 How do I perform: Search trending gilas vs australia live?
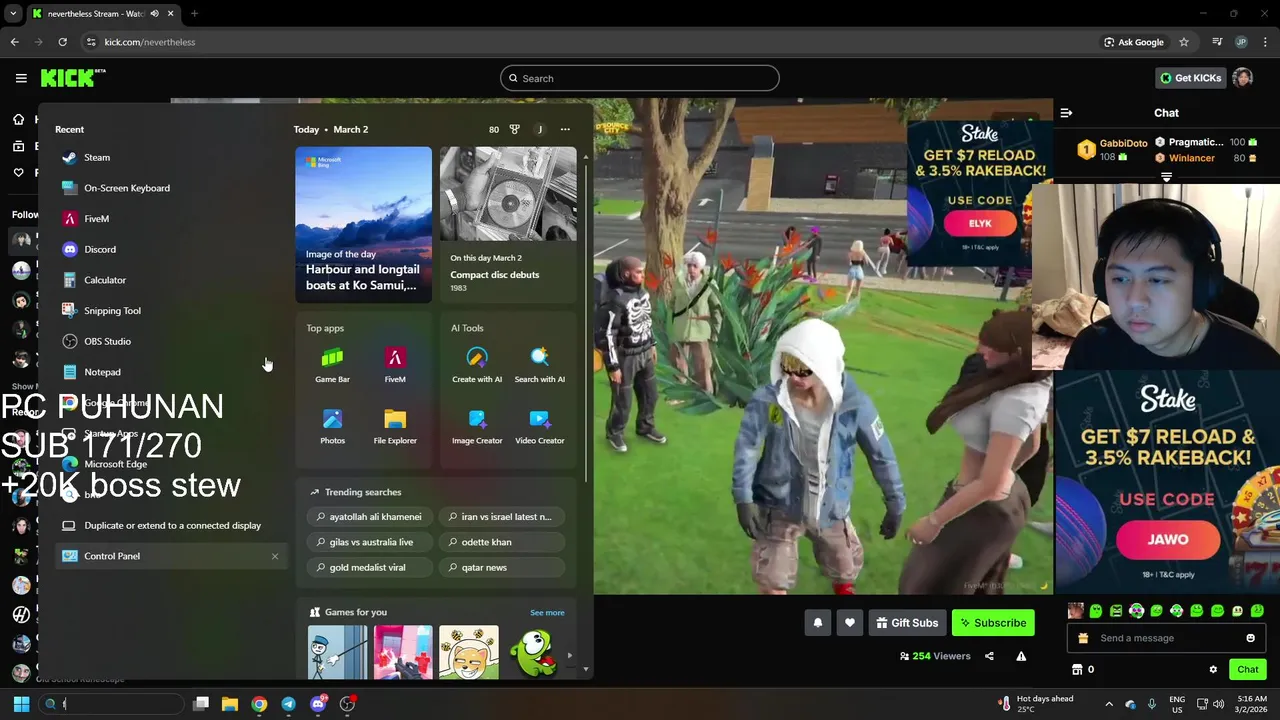click(368, 542)
